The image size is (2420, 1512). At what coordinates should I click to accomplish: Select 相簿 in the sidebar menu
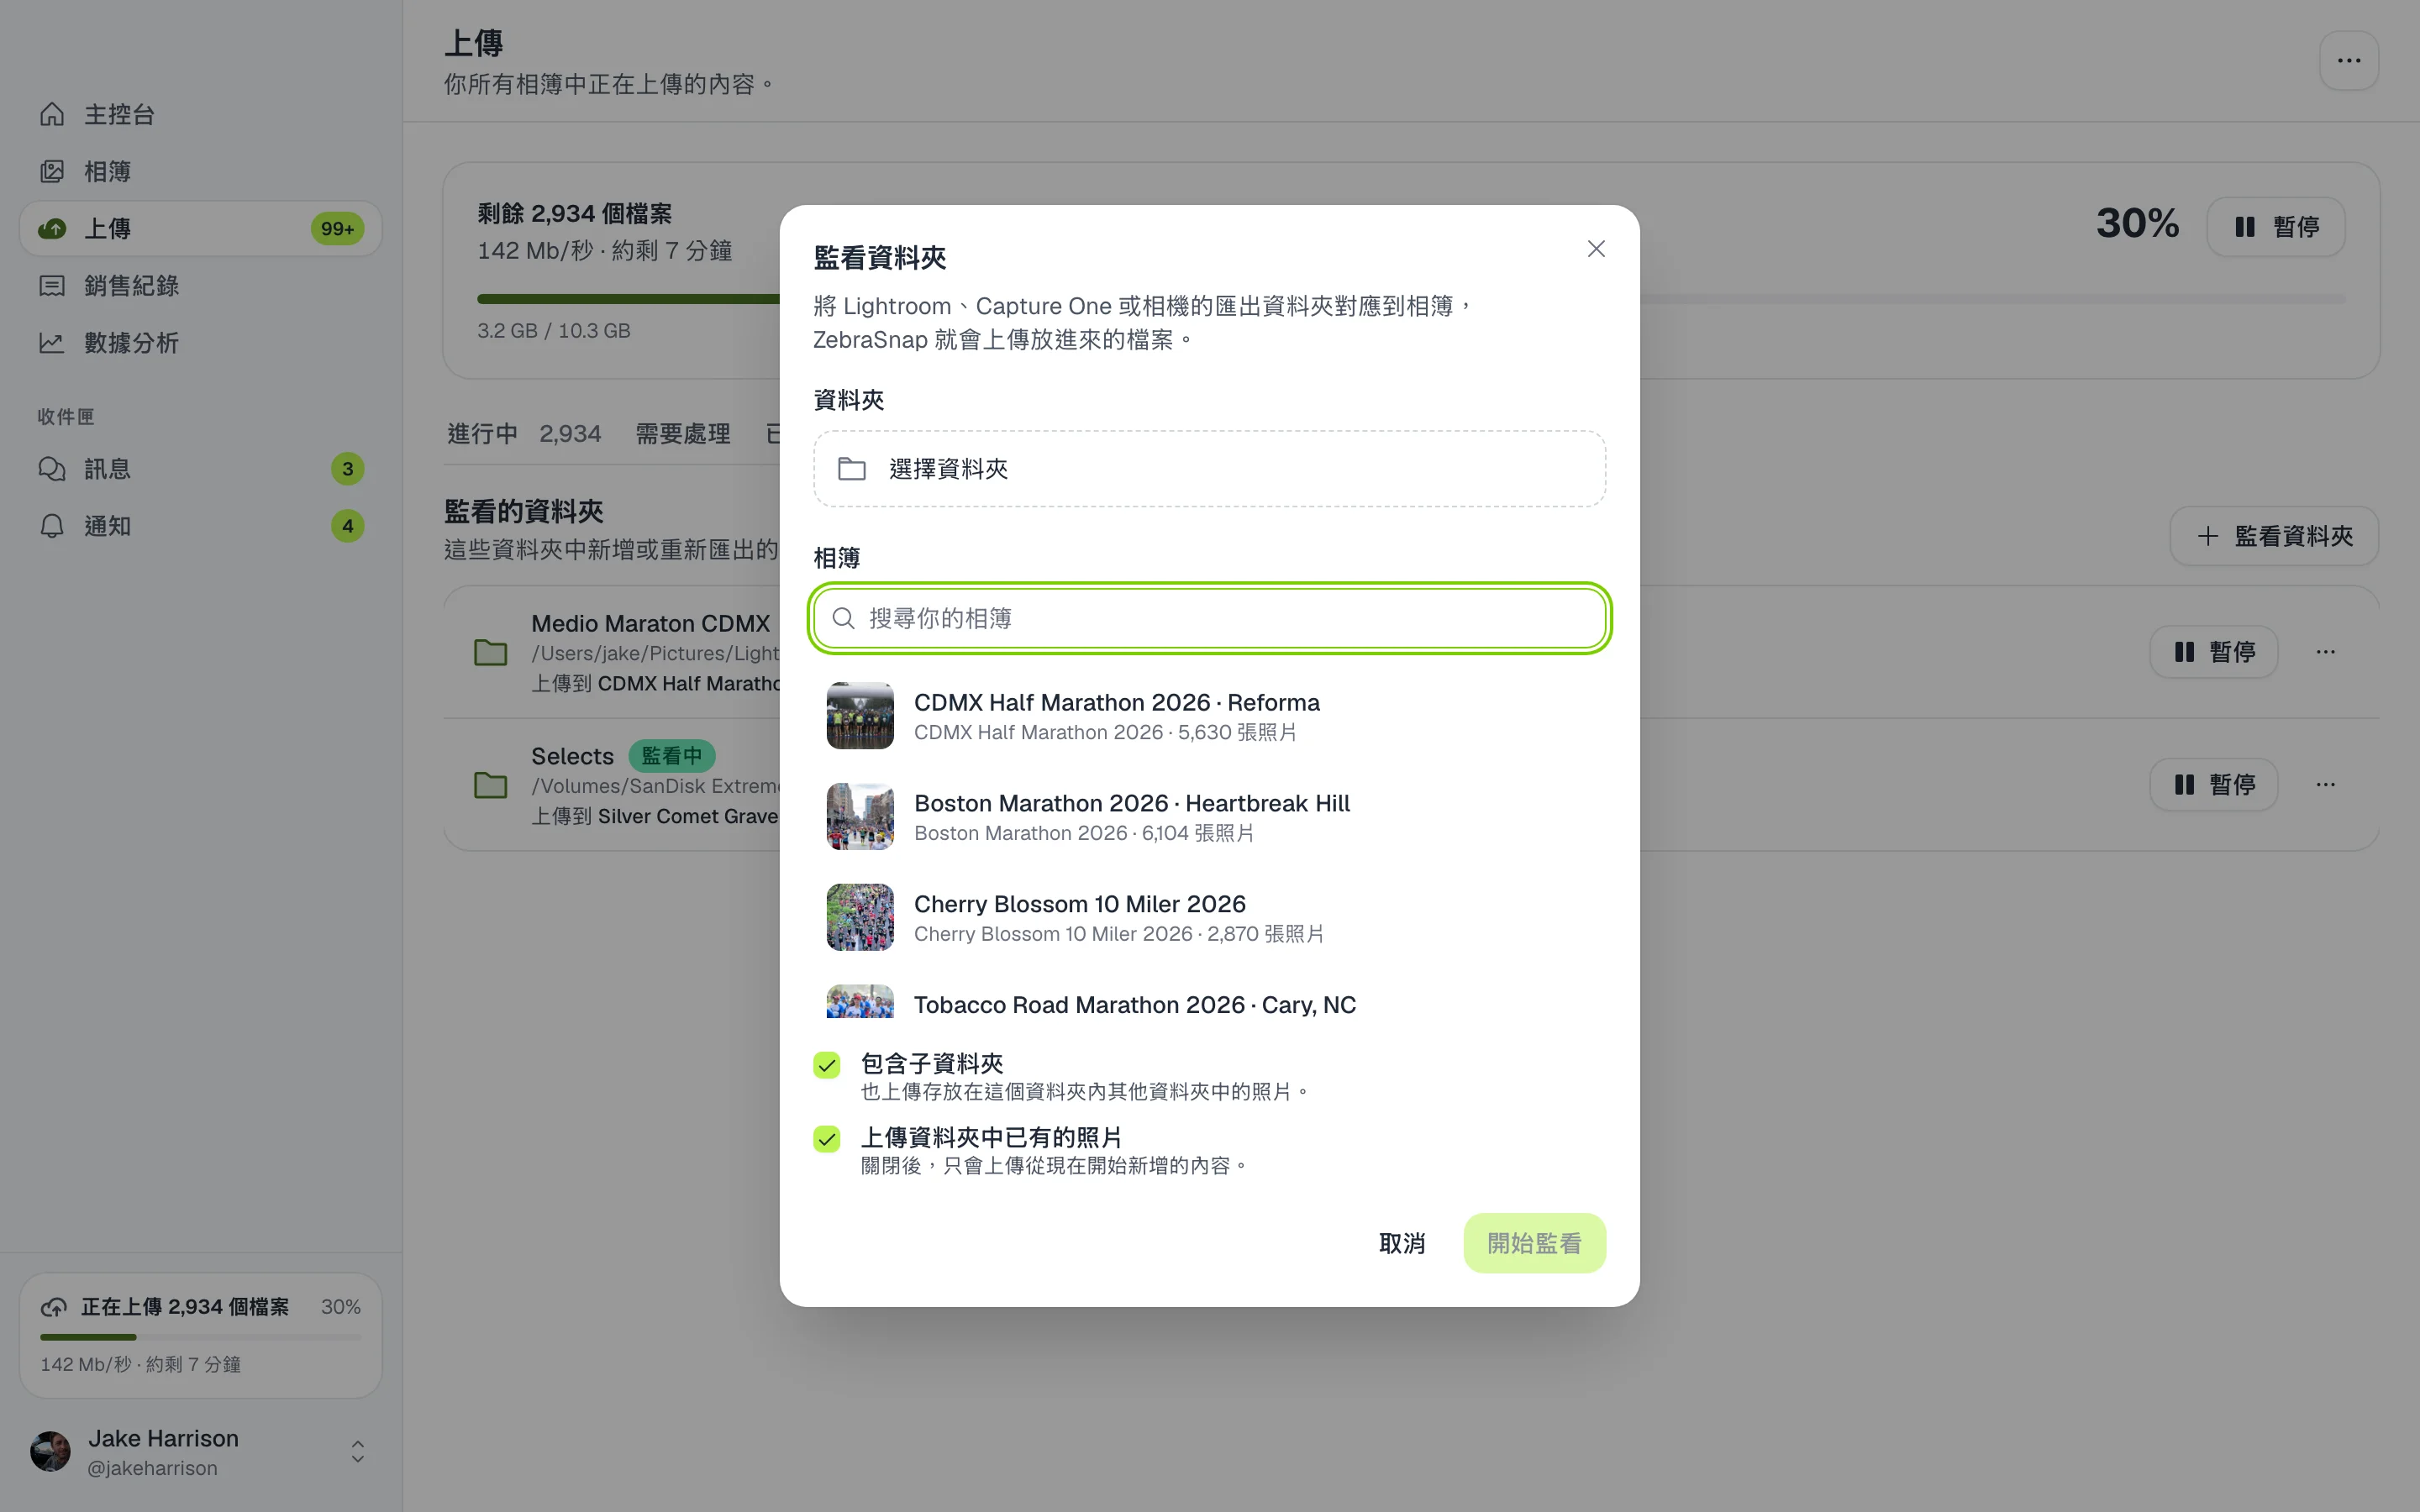click(x=201, y=171)
